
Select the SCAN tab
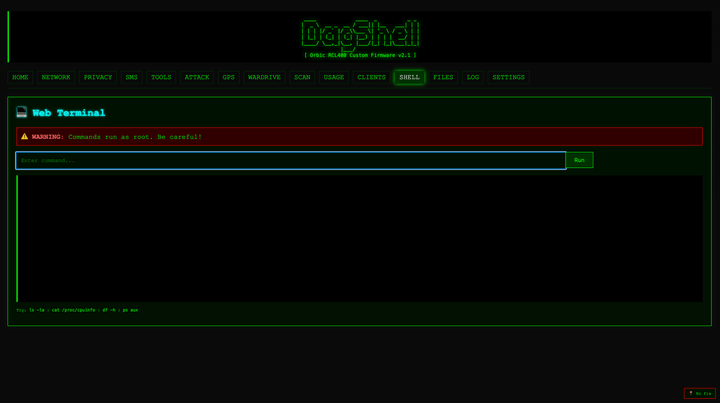[x=302, y=77]
